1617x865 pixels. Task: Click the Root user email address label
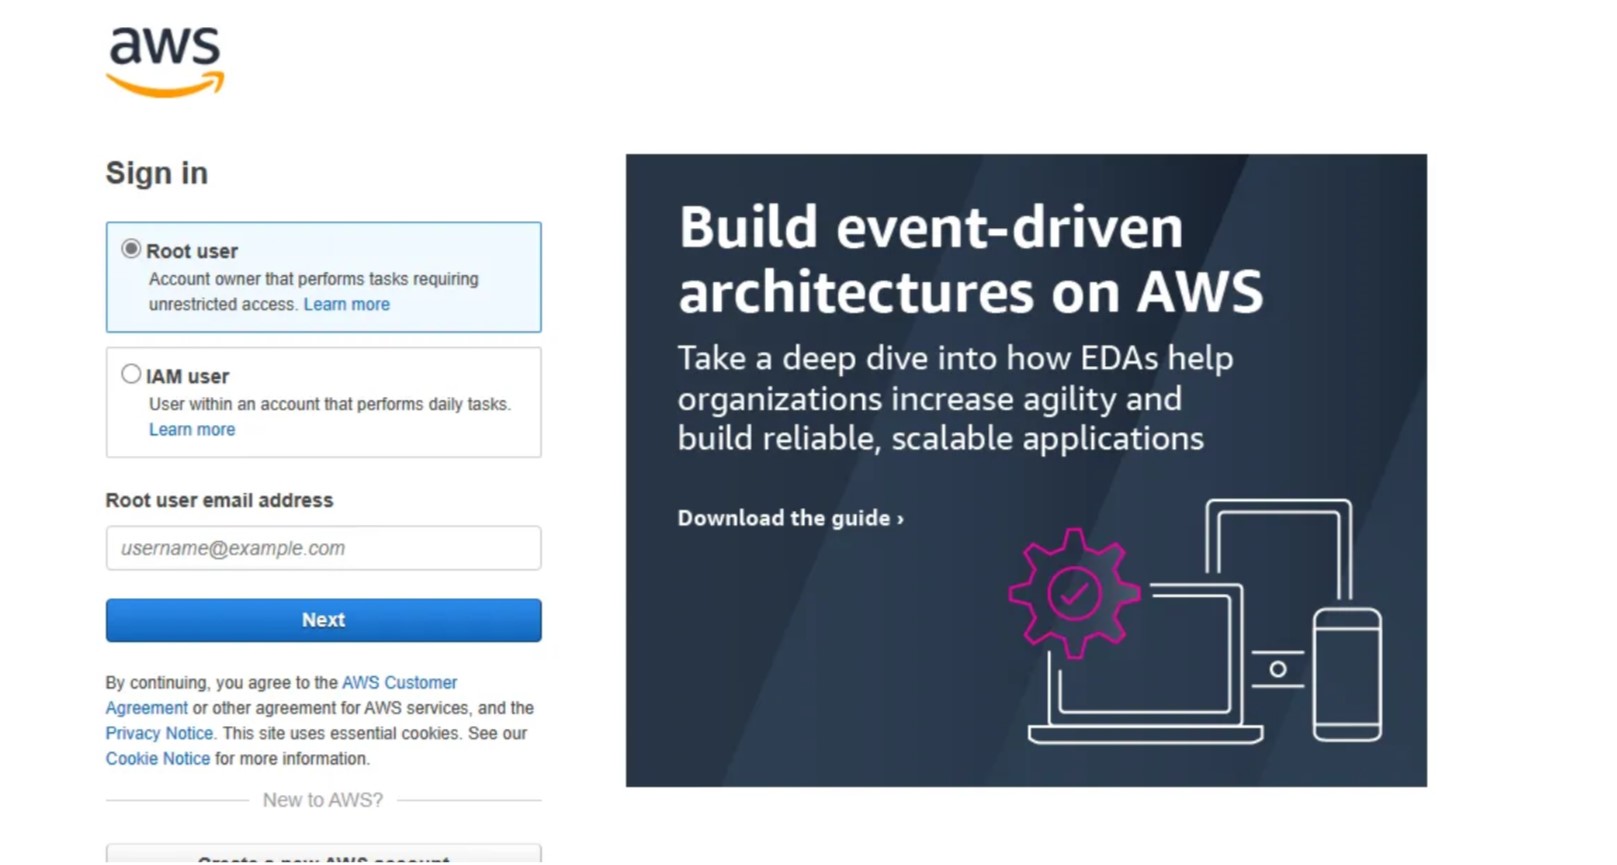tap(219, 500)
